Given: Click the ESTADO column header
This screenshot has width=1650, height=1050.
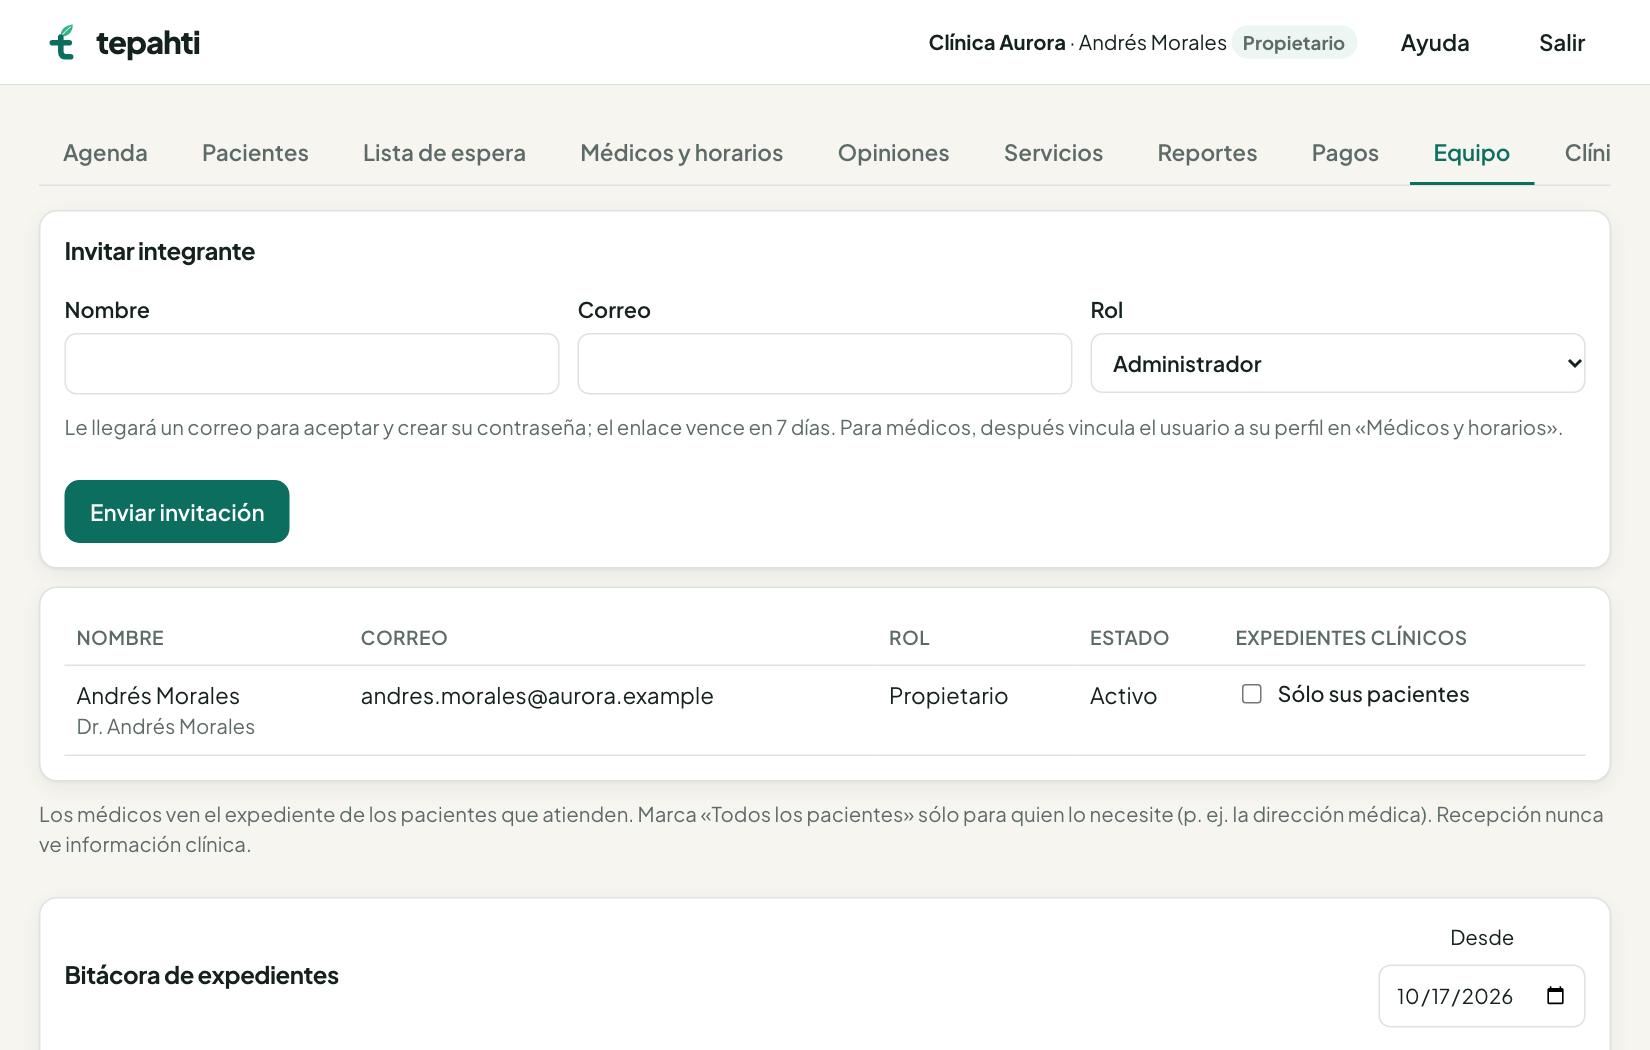Looking at the screenshot, I should (x=1129, y=638).
